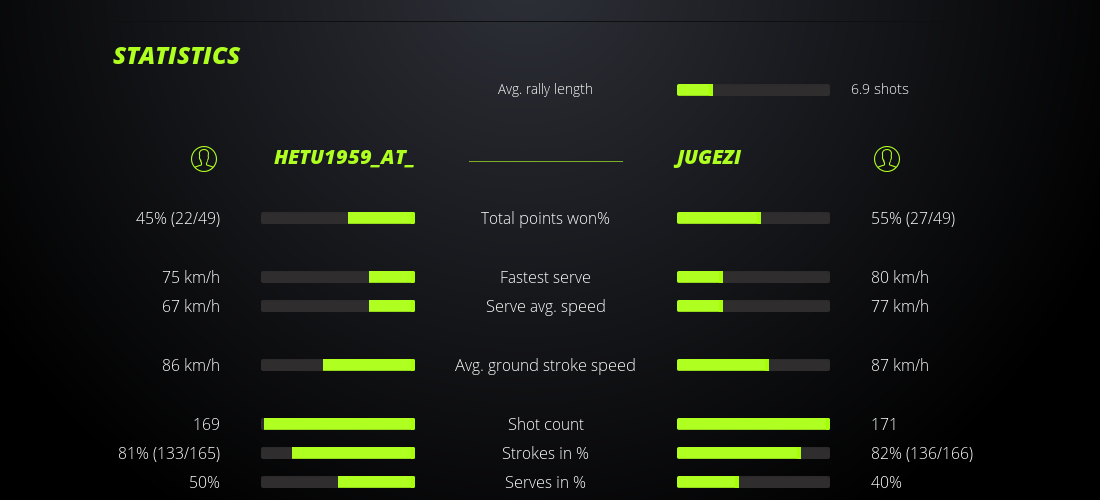Click the Avg. ground stroke speed label
Screen dimensions: 1100x500
545,365
